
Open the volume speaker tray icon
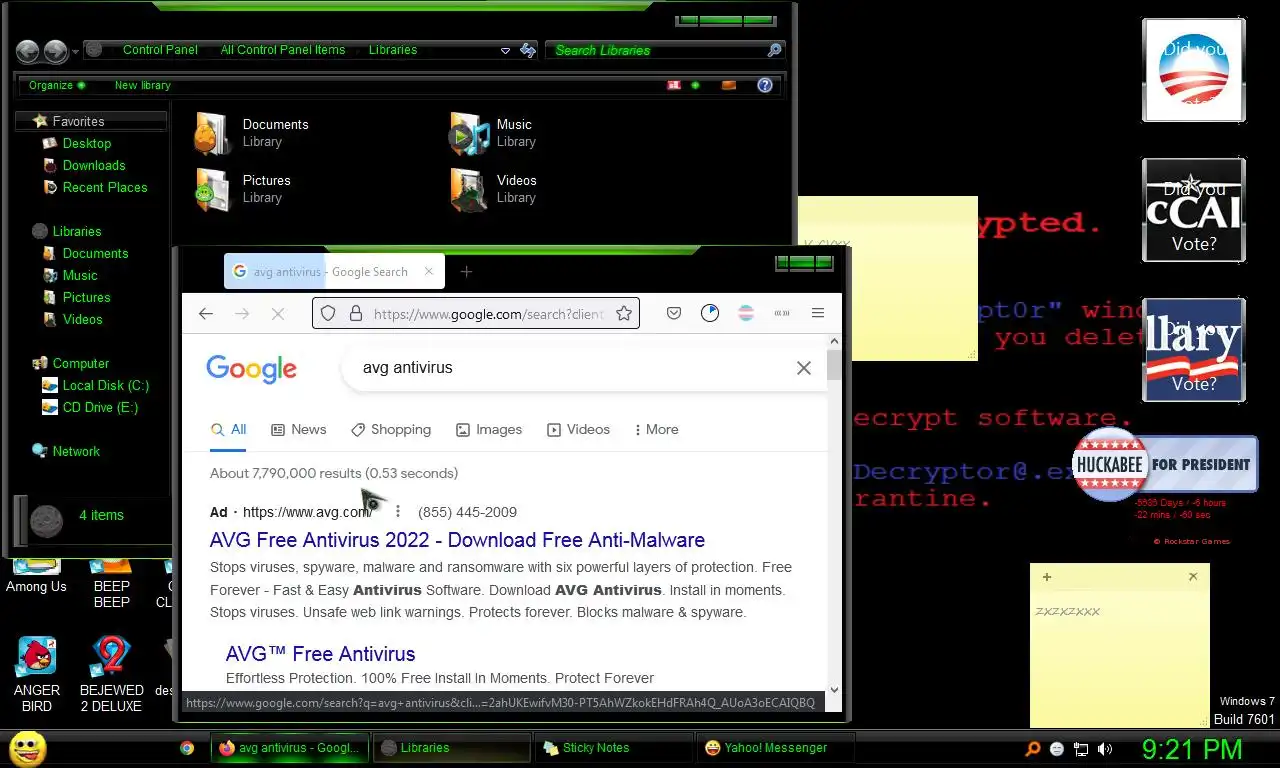[1105, 748]
